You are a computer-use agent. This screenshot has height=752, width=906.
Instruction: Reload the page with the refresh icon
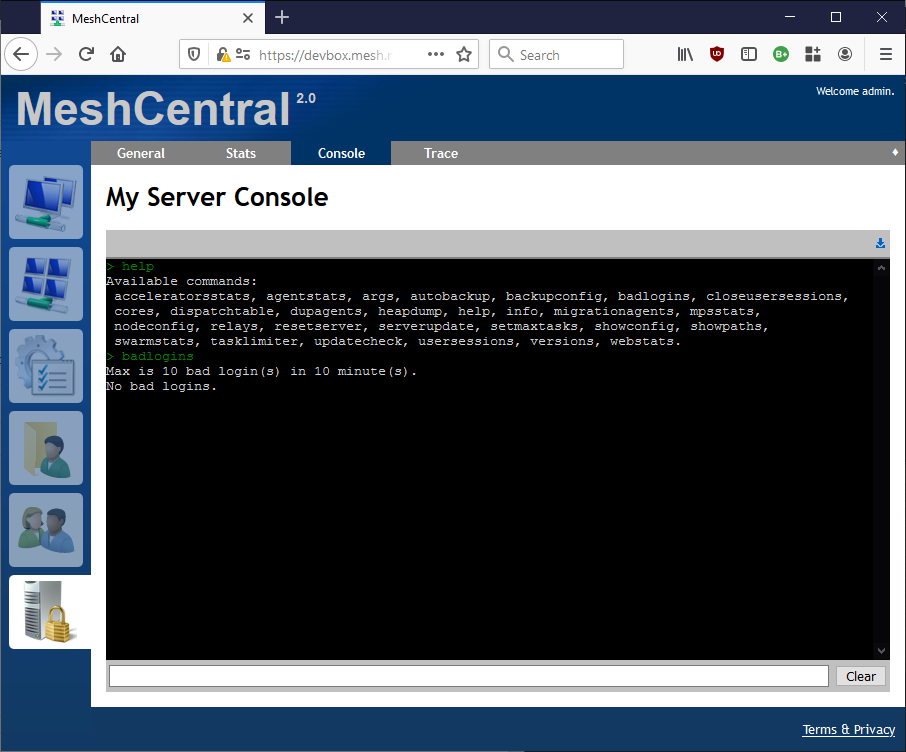86,54
